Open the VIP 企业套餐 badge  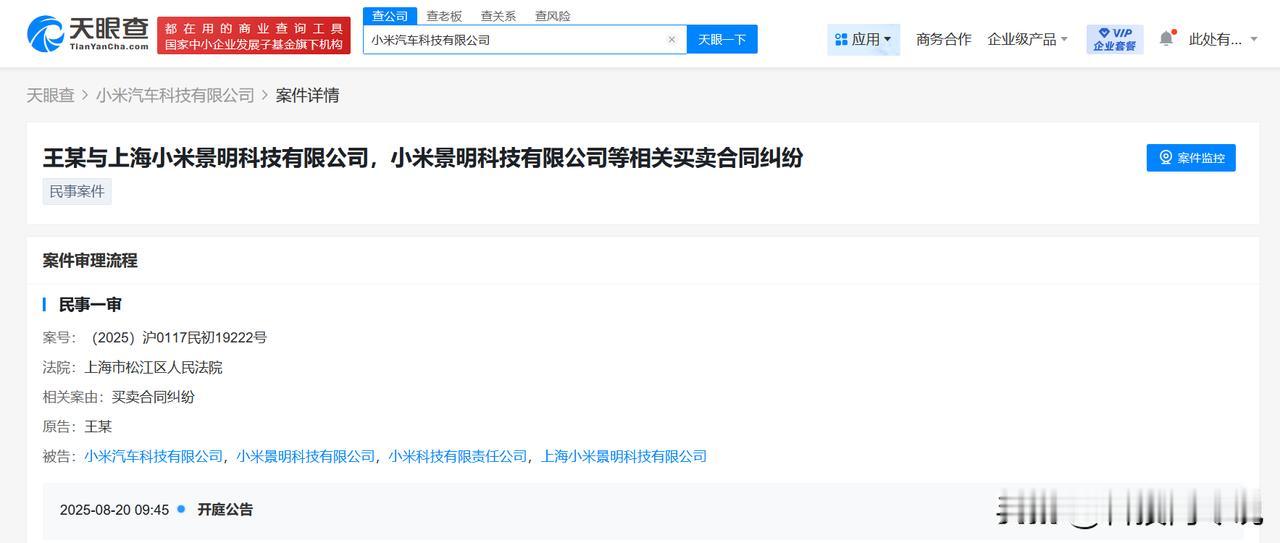point(1115,39)
